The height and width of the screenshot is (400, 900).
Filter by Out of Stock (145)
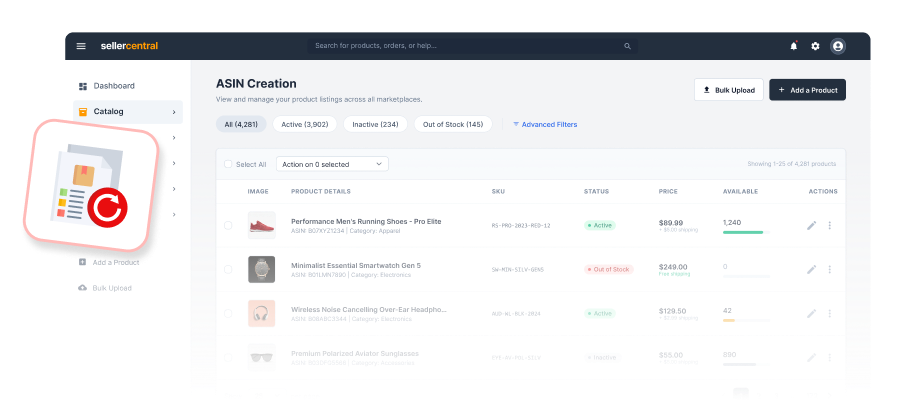(x=453, y=125)
